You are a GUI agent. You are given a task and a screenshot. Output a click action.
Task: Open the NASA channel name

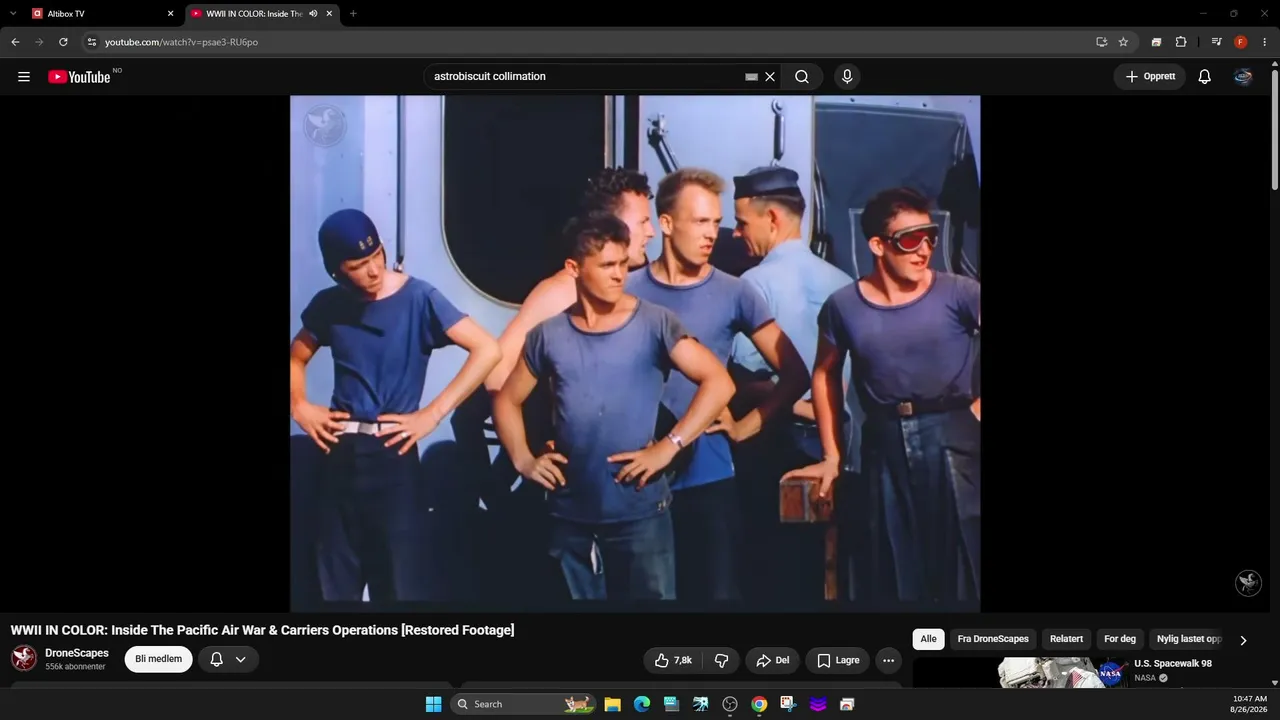point(1145,678)
